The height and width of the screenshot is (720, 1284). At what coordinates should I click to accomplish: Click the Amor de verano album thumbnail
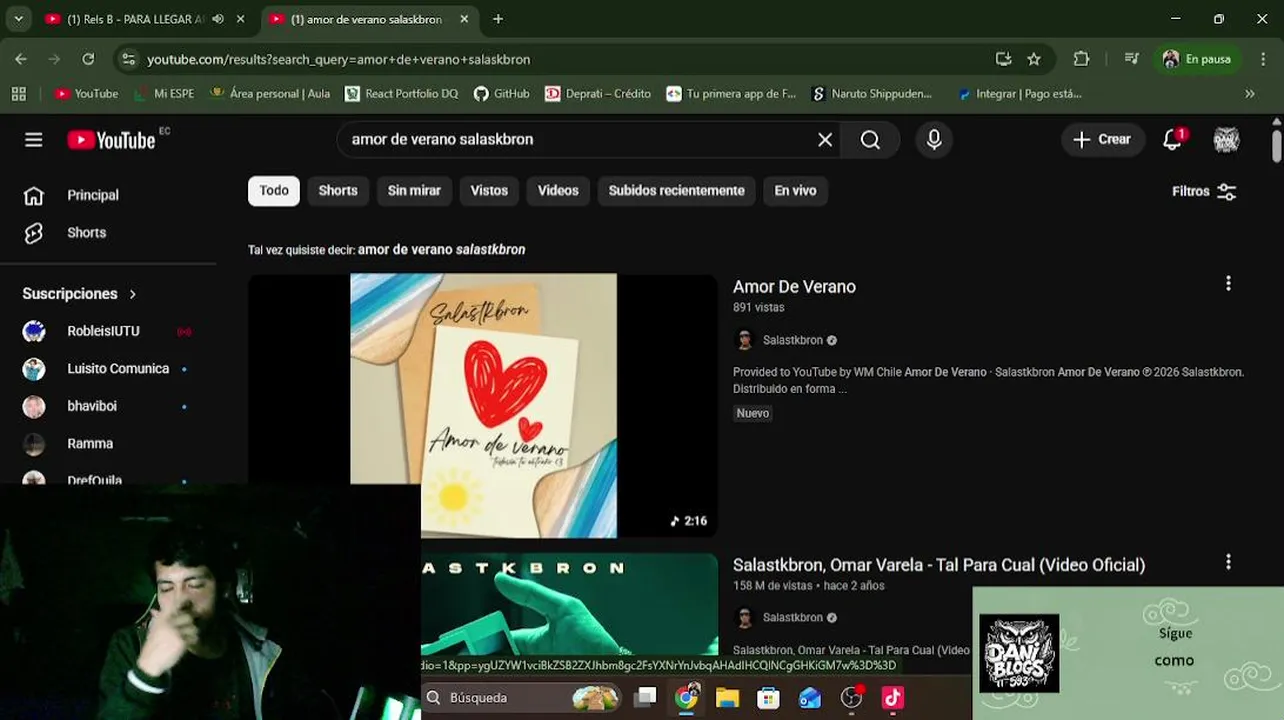(483, 405)
